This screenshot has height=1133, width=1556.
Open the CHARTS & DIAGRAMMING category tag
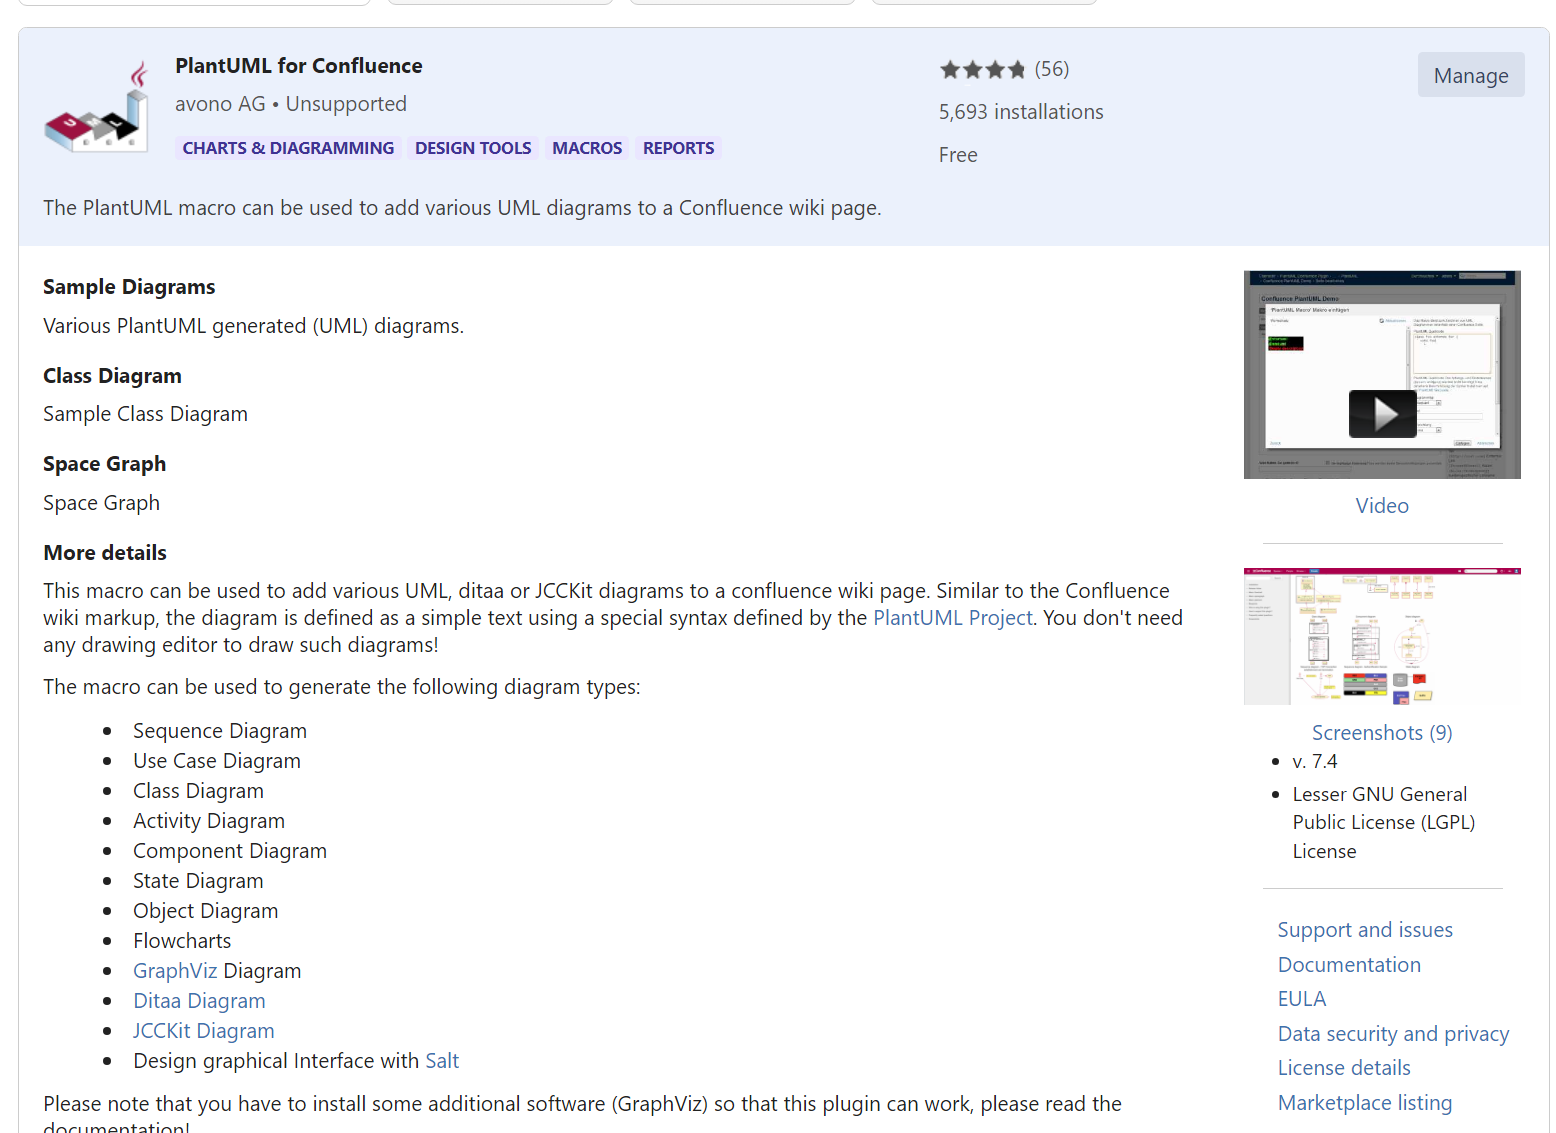click(x=288, y=148)
